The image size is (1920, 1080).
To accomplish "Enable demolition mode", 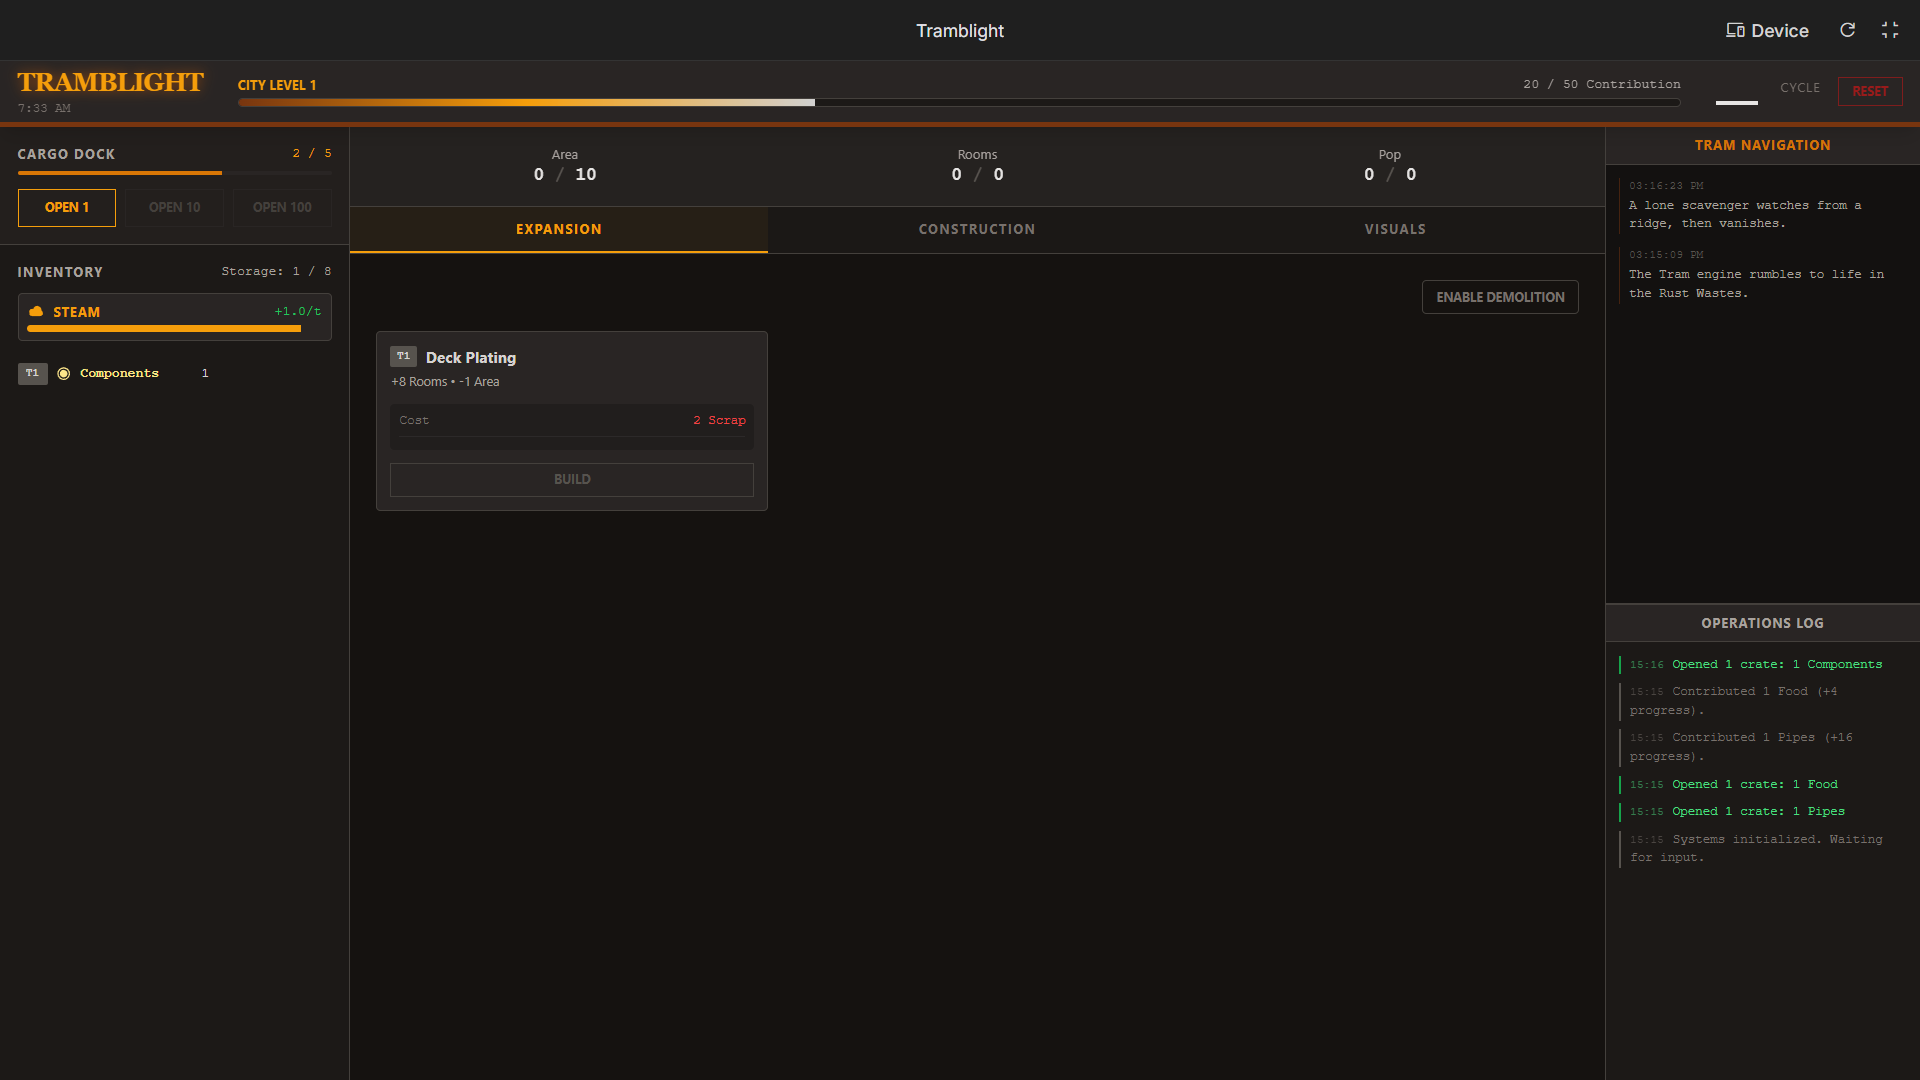I will pyautogui.click(x=1499, y=297).
